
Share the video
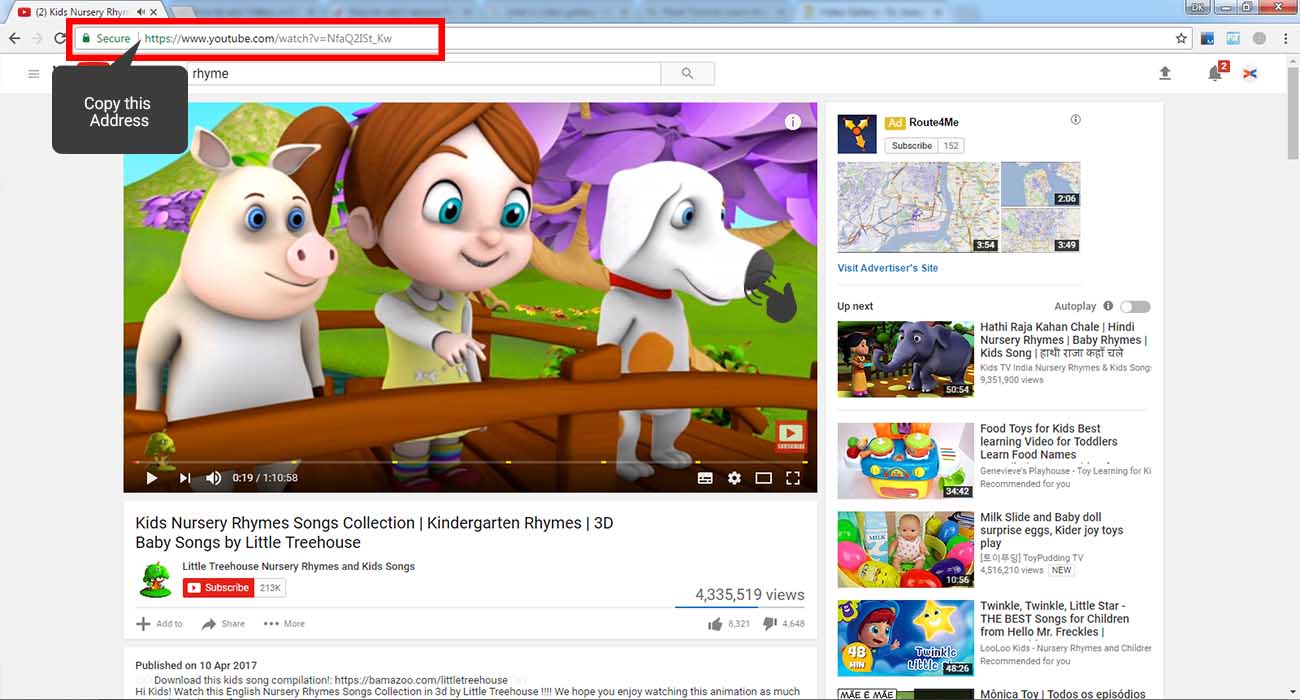pos(223,624)
